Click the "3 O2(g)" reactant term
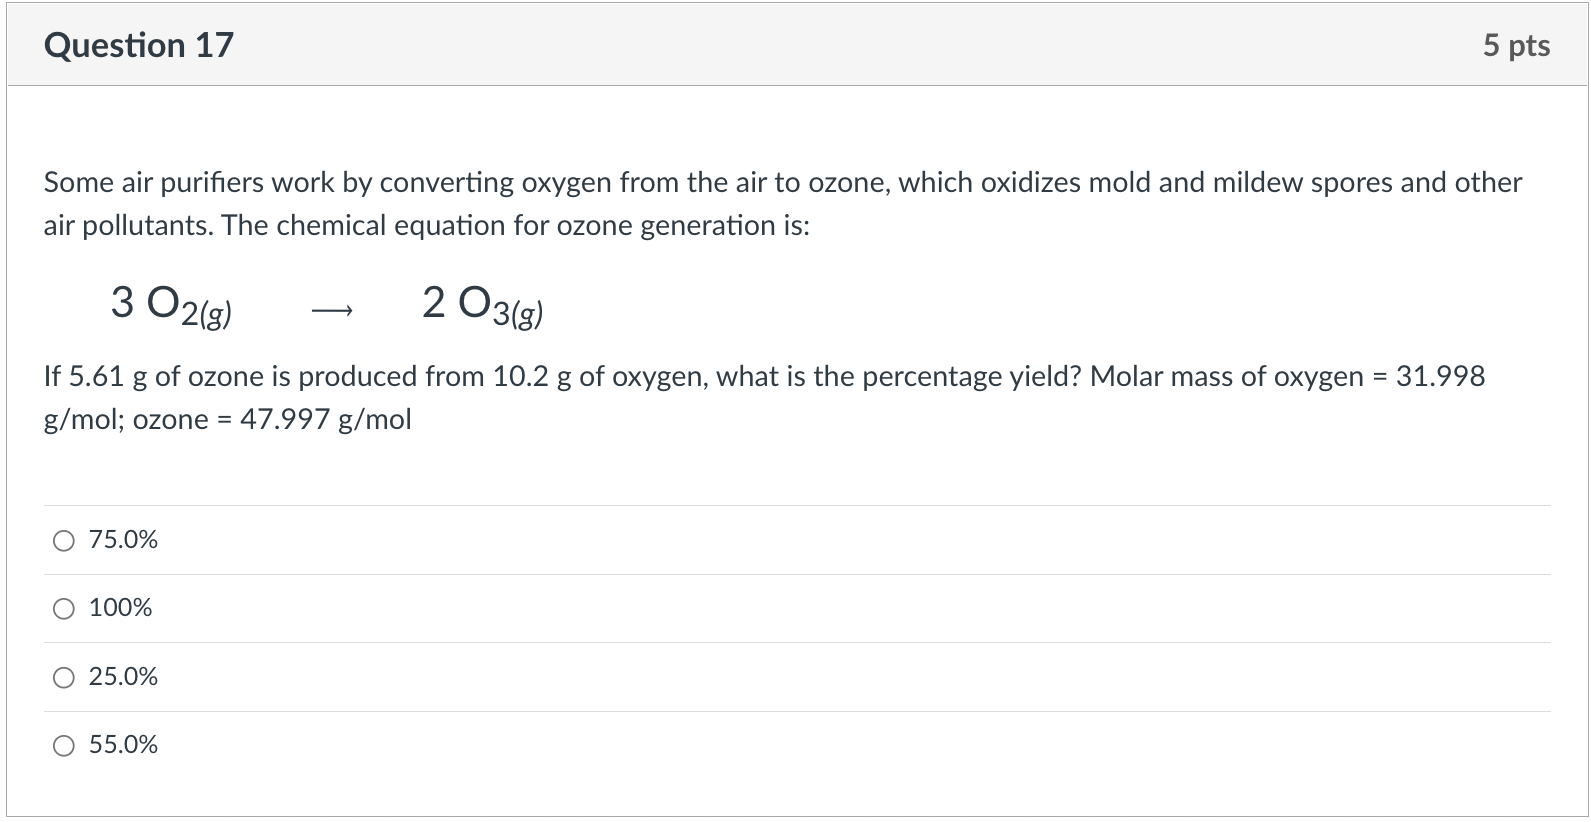 (x=171, y=305)
